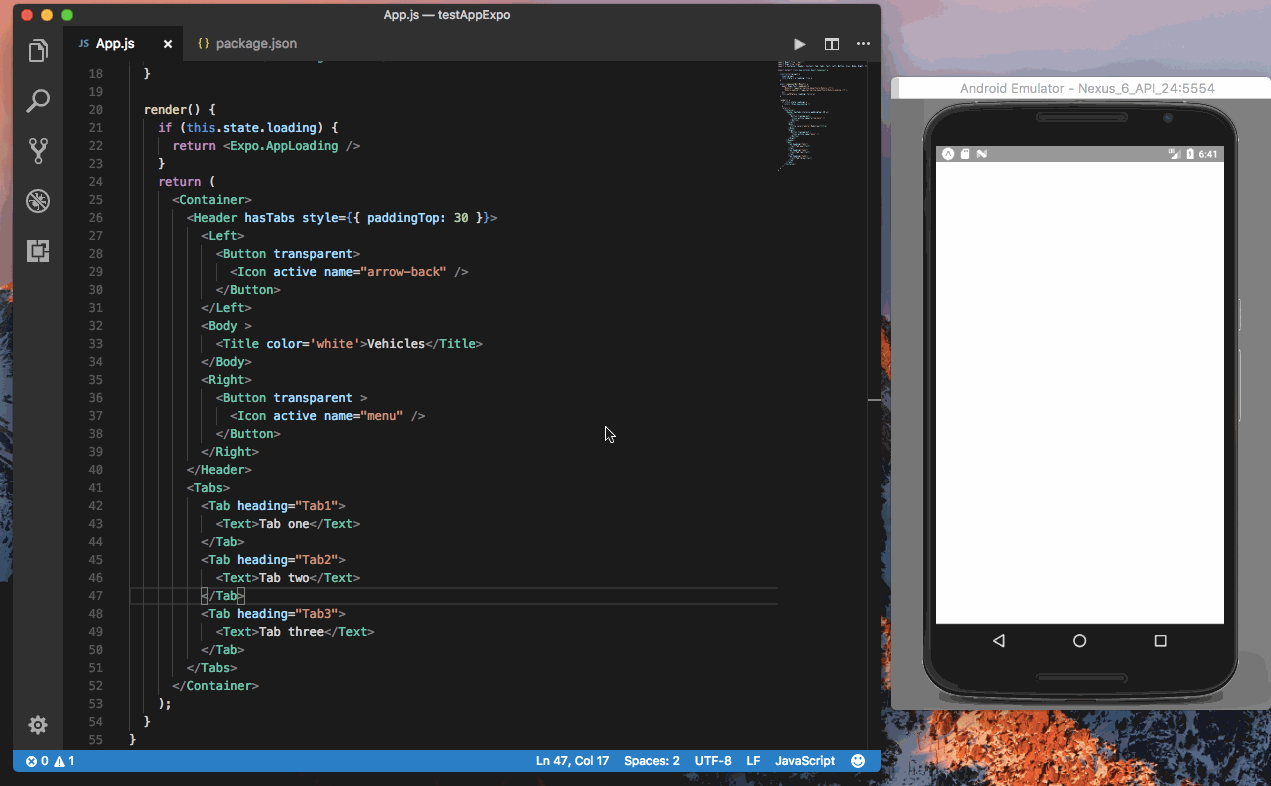Click the closing Tab tag on line 47
1271x786 pixels.
point(223,596)
